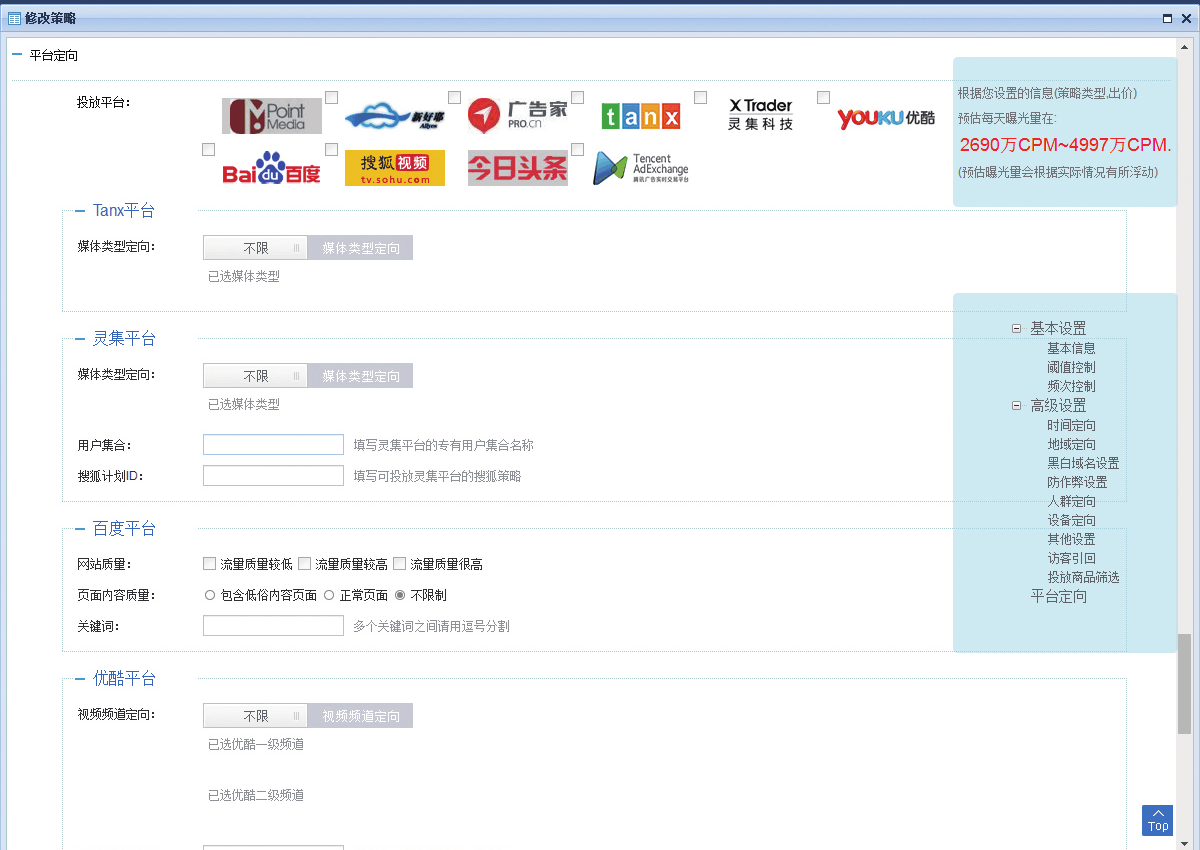Jump back up with the Top button
Image resolution: width=1200 pixels, height=850 pixels.
(x=1157, y=820)
